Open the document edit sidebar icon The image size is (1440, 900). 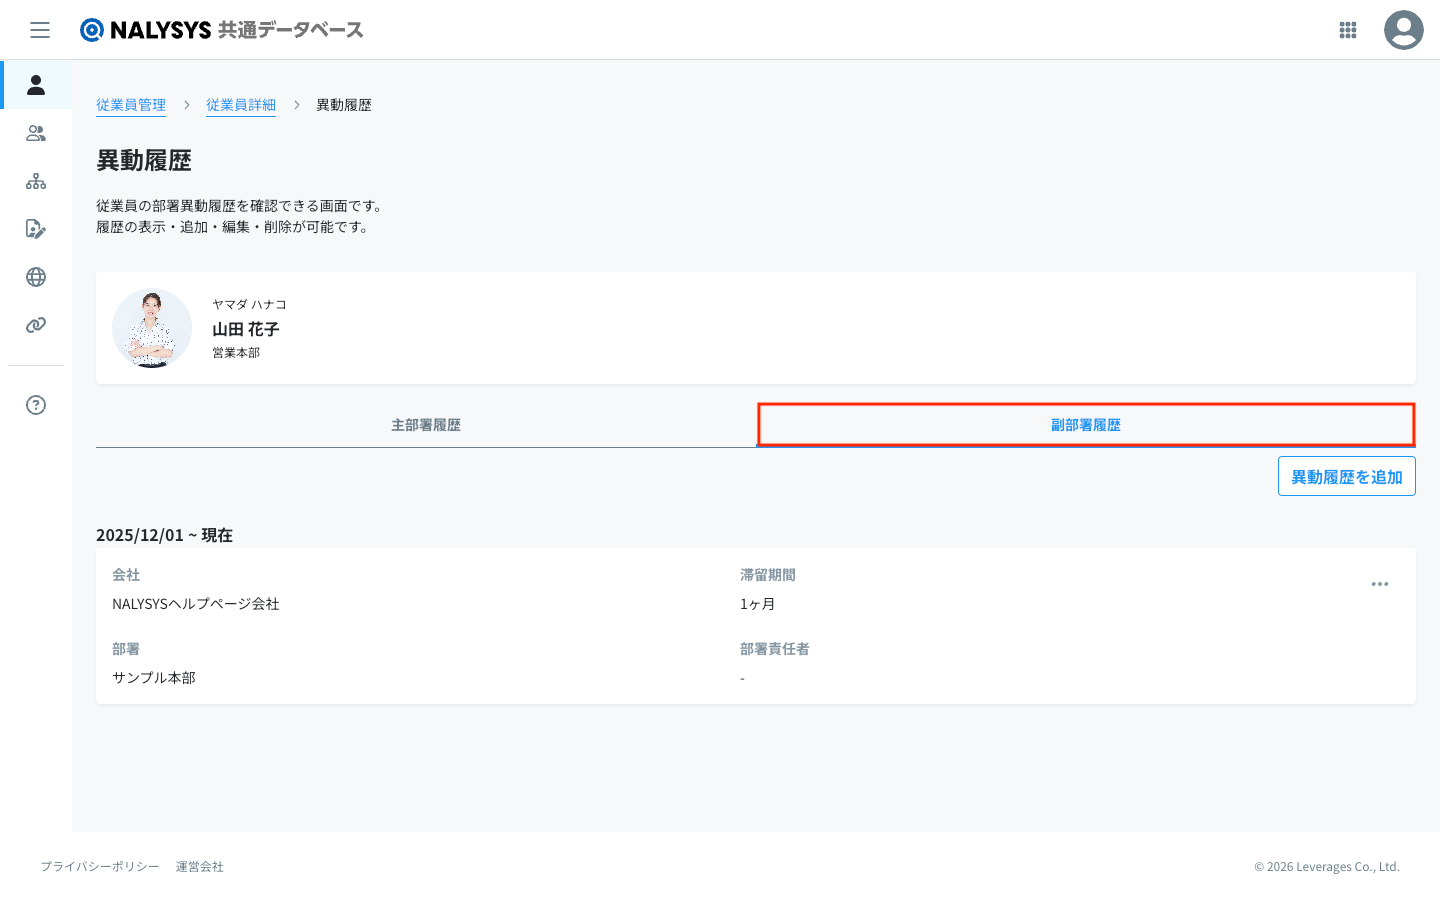click(36, 229)
